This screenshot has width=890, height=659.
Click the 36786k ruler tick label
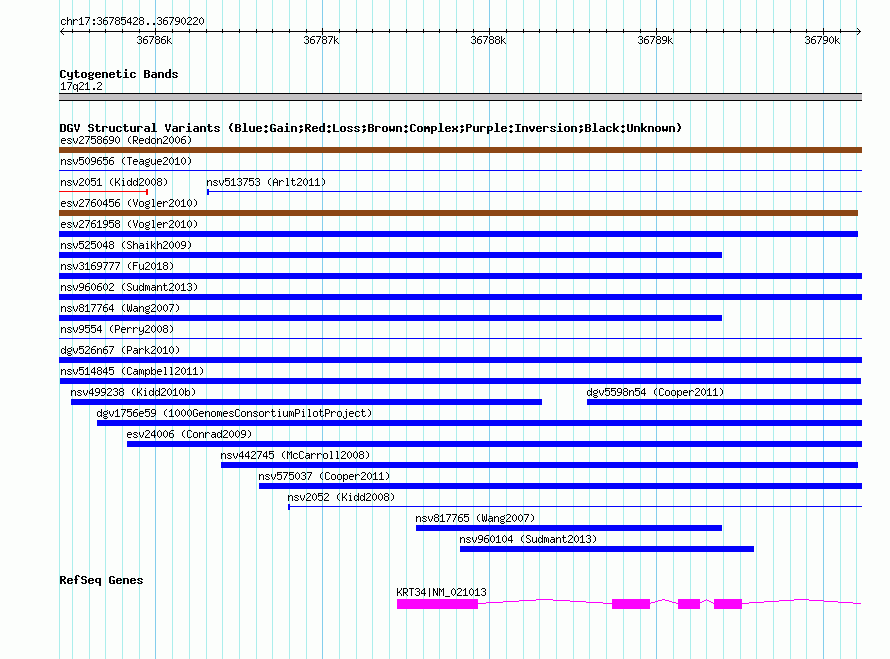pyautogui.click(x=154, y=40)
